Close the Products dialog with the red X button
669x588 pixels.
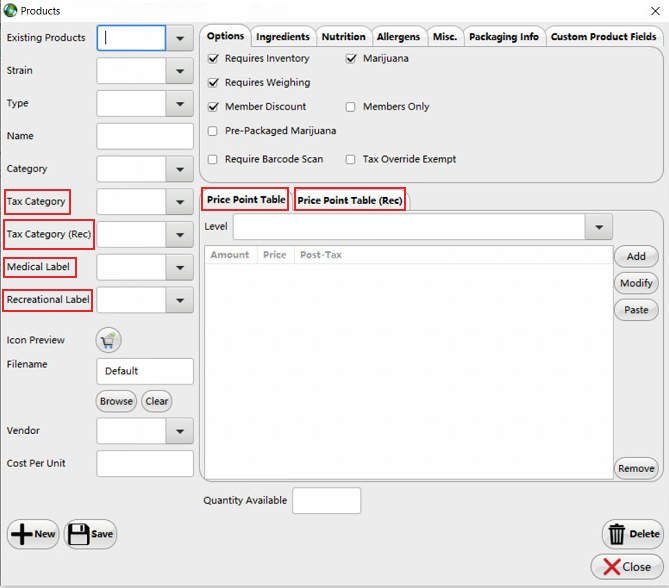[x=627, y=567]
